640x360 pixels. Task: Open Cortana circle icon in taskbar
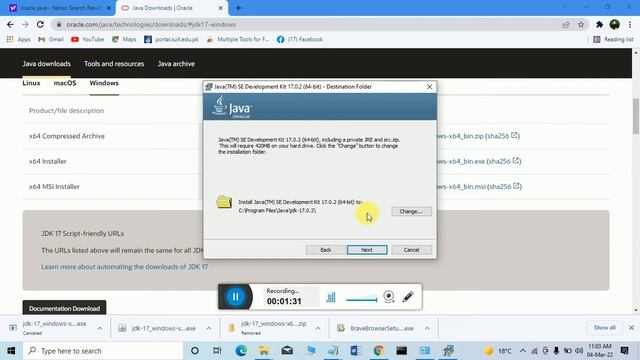[x=195, y=351]
